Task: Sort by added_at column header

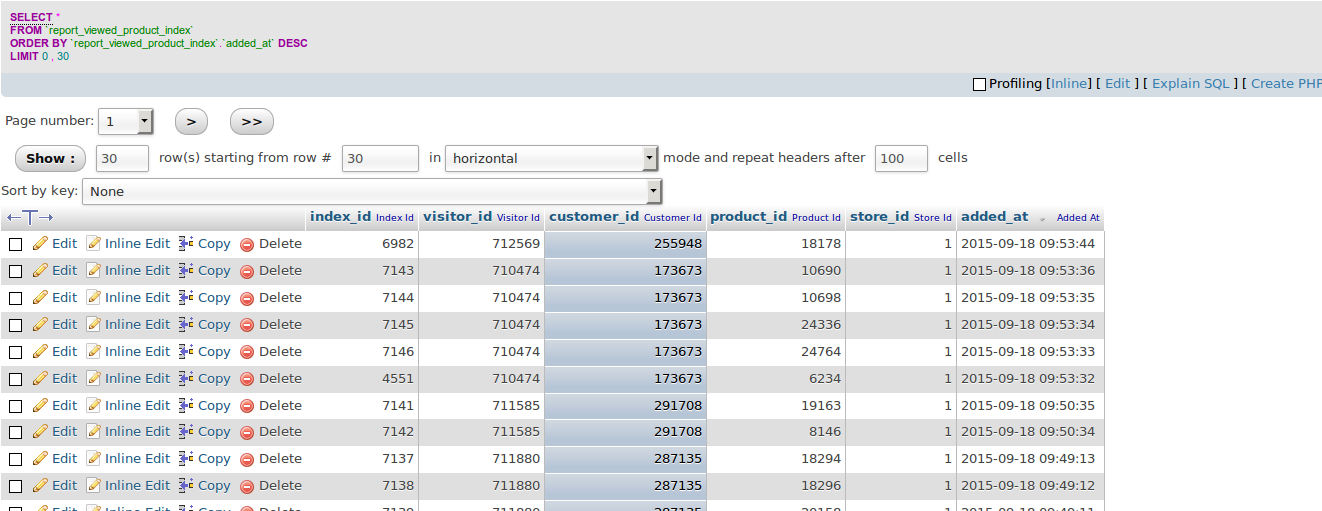Action: click(x=995, y=216)
